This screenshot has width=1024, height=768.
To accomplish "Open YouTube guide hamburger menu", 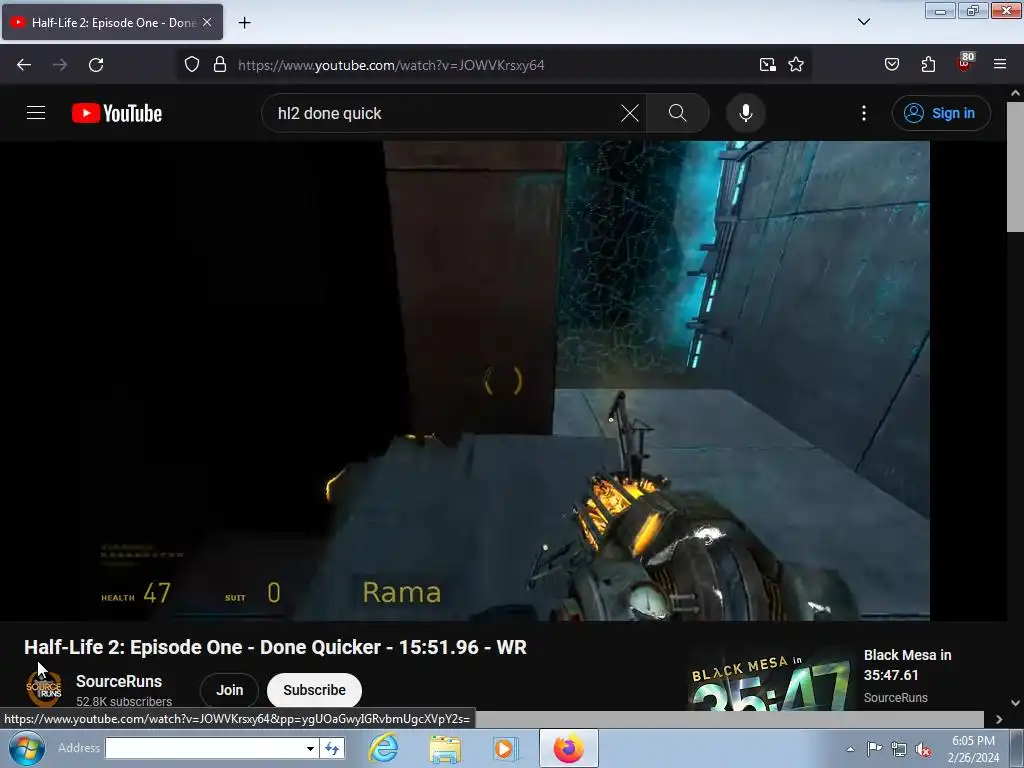I will pyautogui.click(x=36, y=113).
